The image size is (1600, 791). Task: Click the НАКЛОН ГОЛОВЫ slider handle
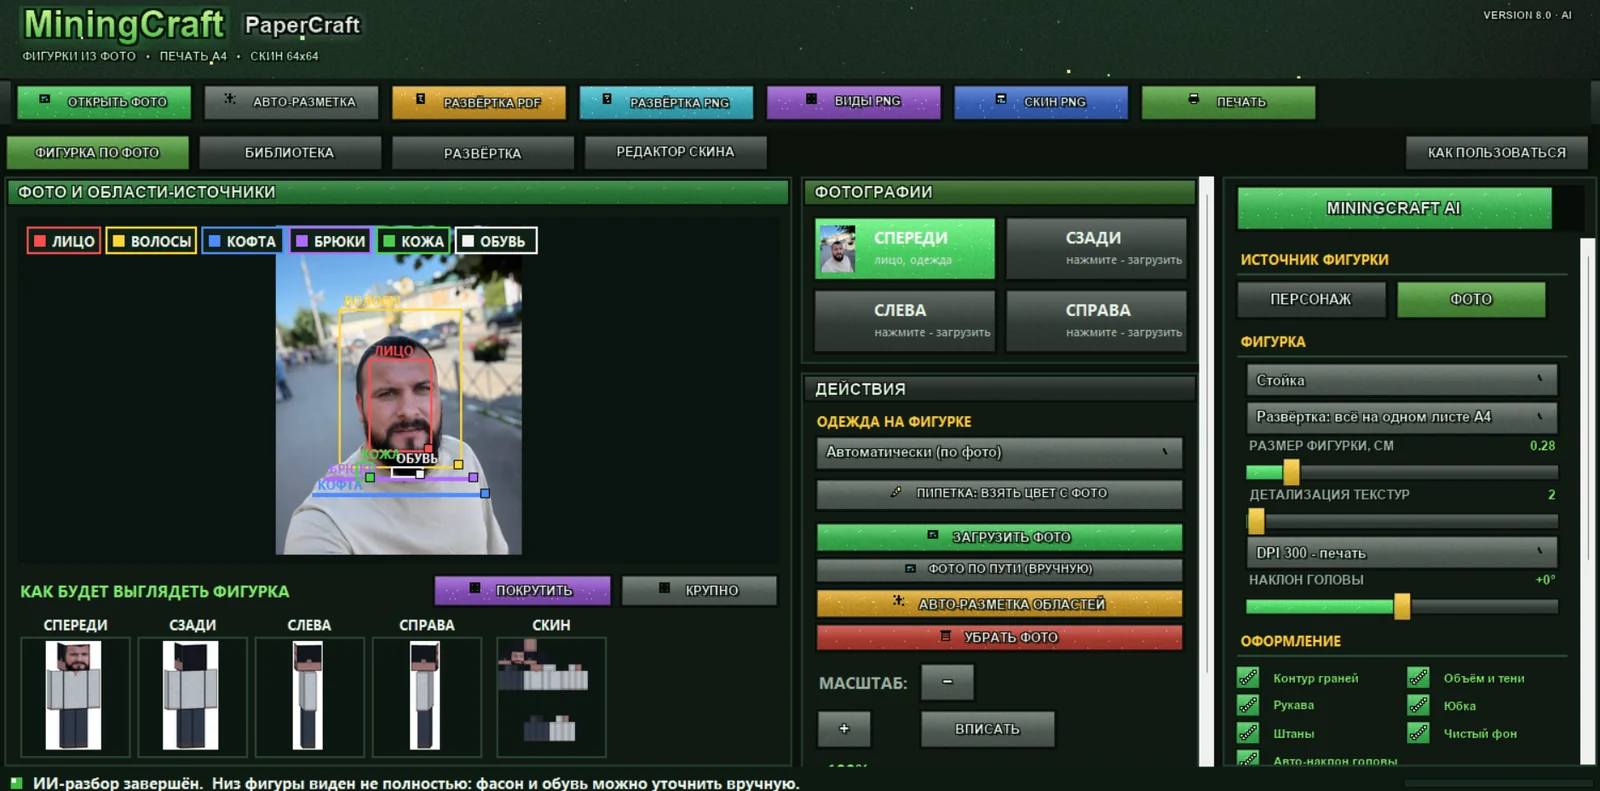click(1402, 605)
